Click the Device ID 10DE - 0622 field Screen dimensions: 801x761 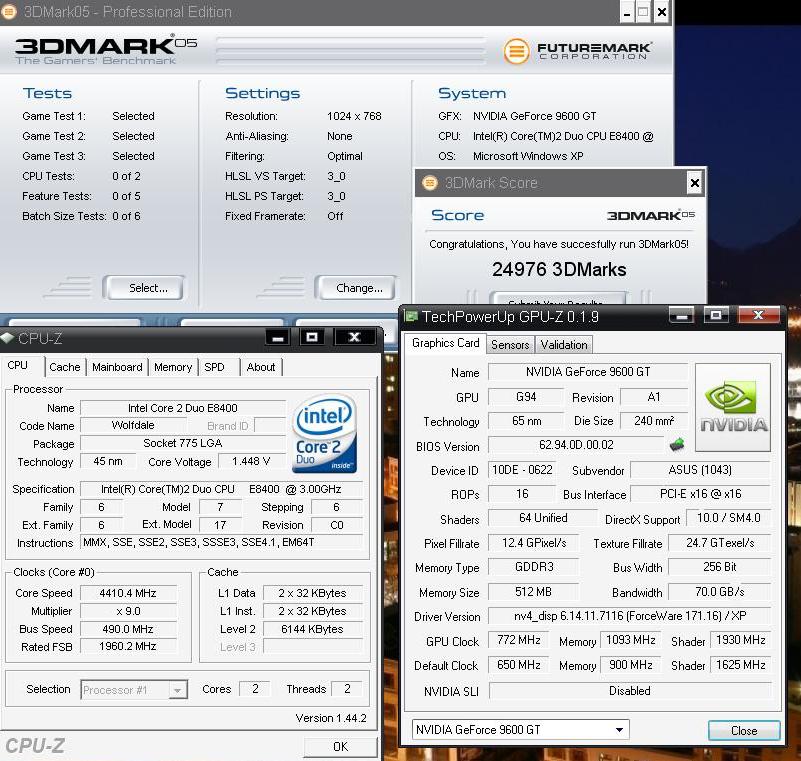[x=522, y=470]
